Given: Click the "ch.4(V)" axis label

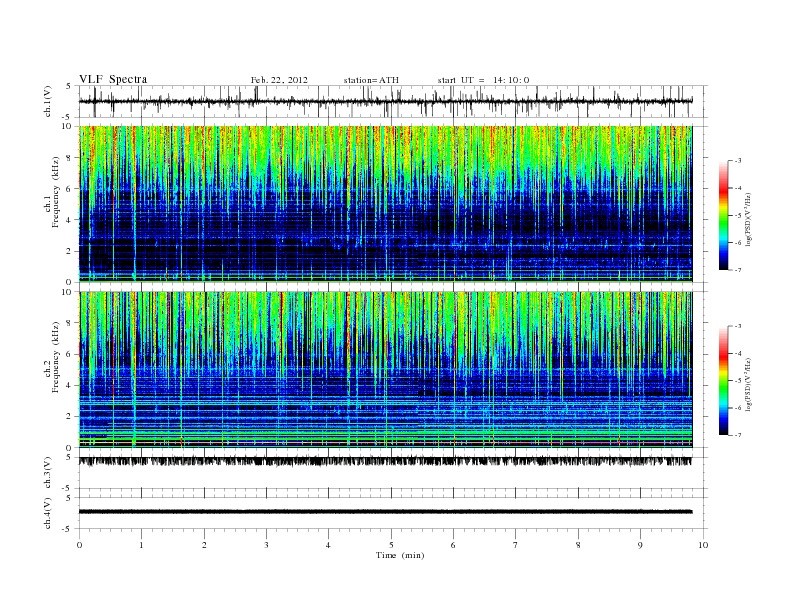Looking at the screenshot, I should 47,513.
